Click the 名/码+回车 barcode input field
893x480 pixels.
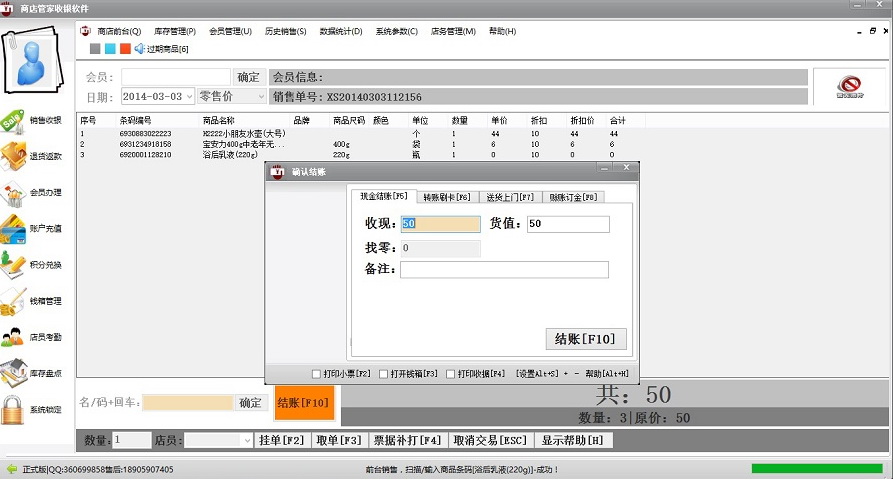pyautogui.click(x=188, y=403)
